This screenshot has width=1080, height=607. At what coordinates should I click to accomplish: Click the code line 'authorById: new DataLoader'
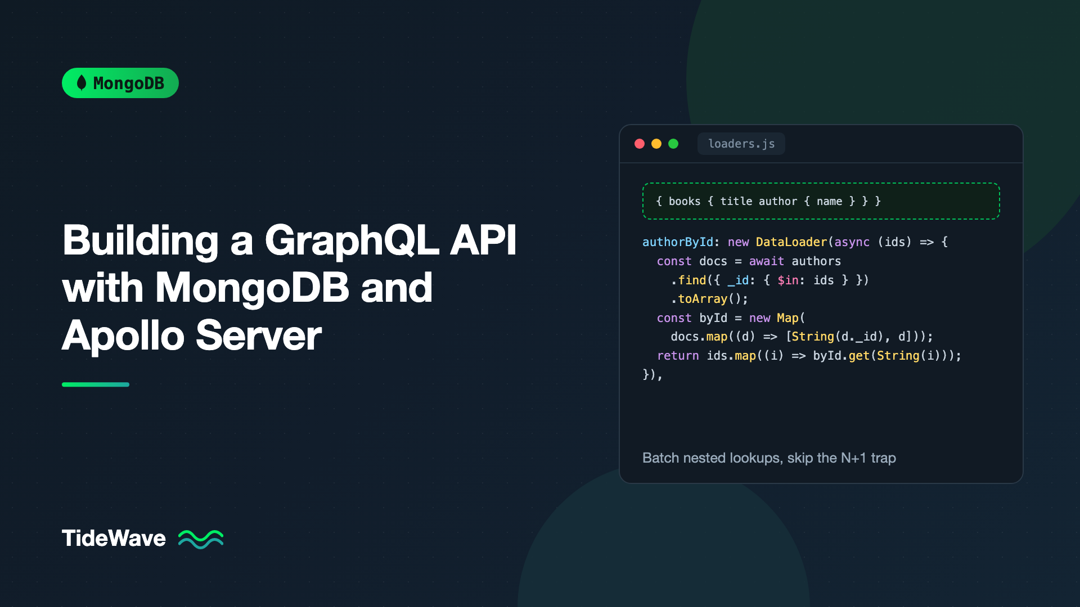coord(795,242)
